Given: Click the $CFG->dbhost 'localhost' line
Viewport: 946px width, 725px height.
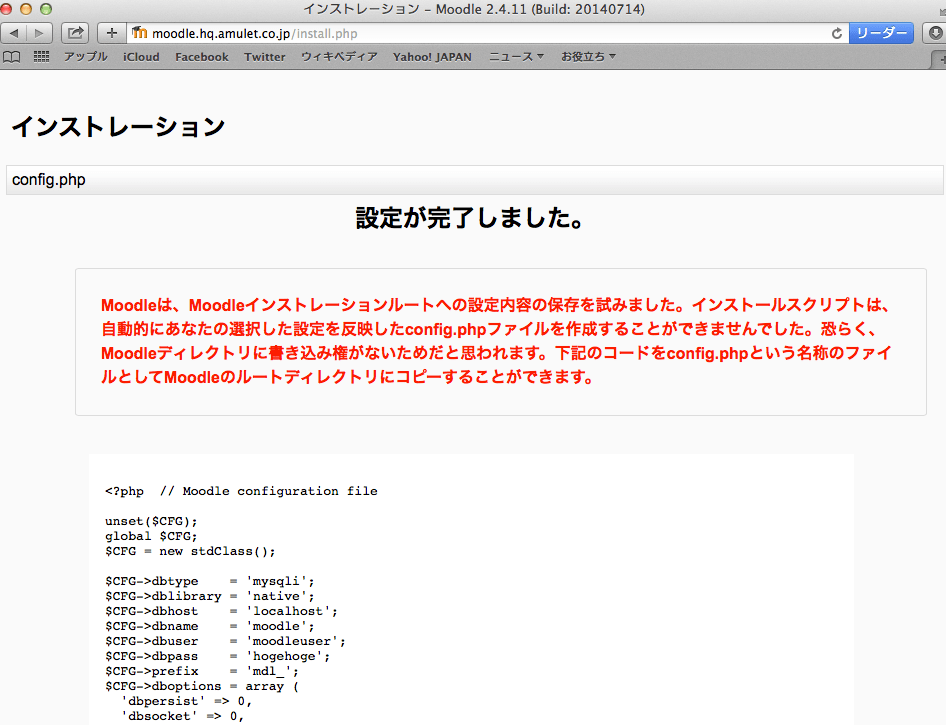Looking at the screenshot, I should pos(221,611).
